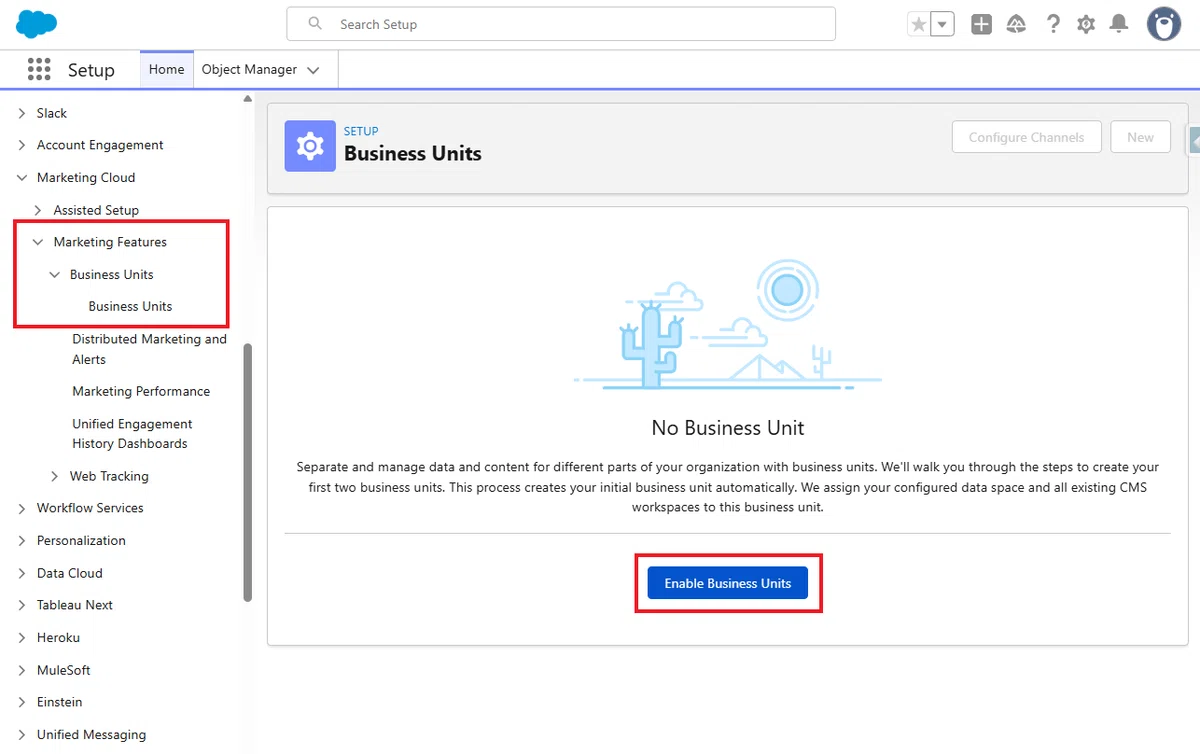
Task: Open the notifications bell
Action: click(x=1120, y=25)
